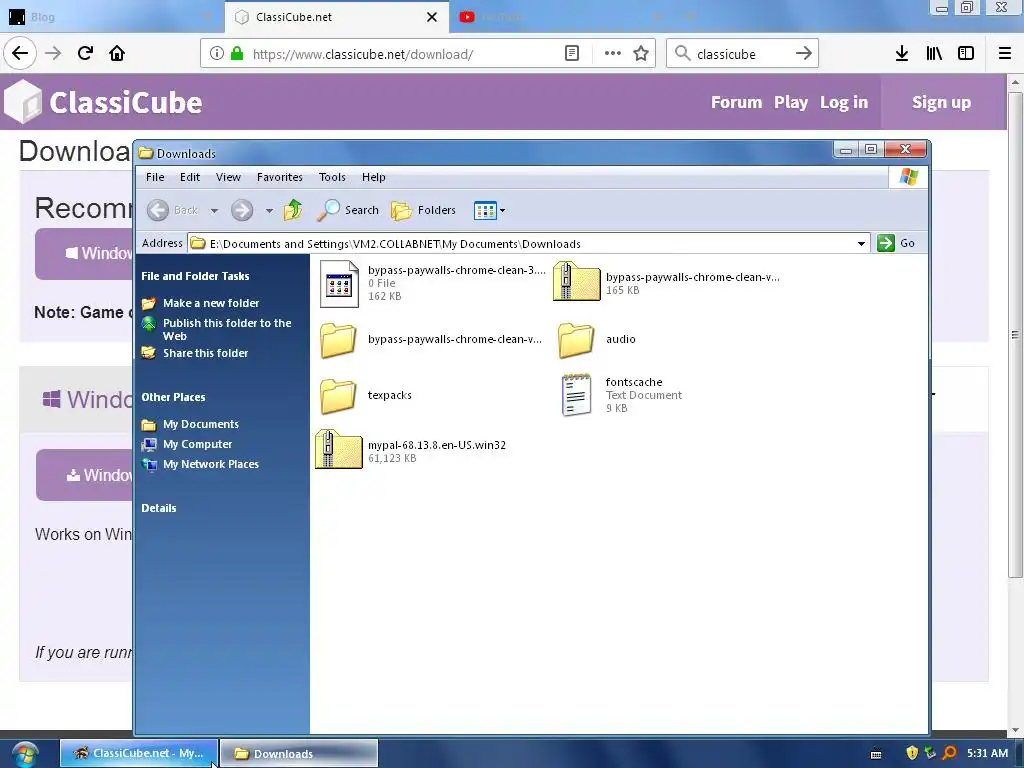Click Explorer Forward button
Screen dimensions: 1024x768
[x=242, y=210]
